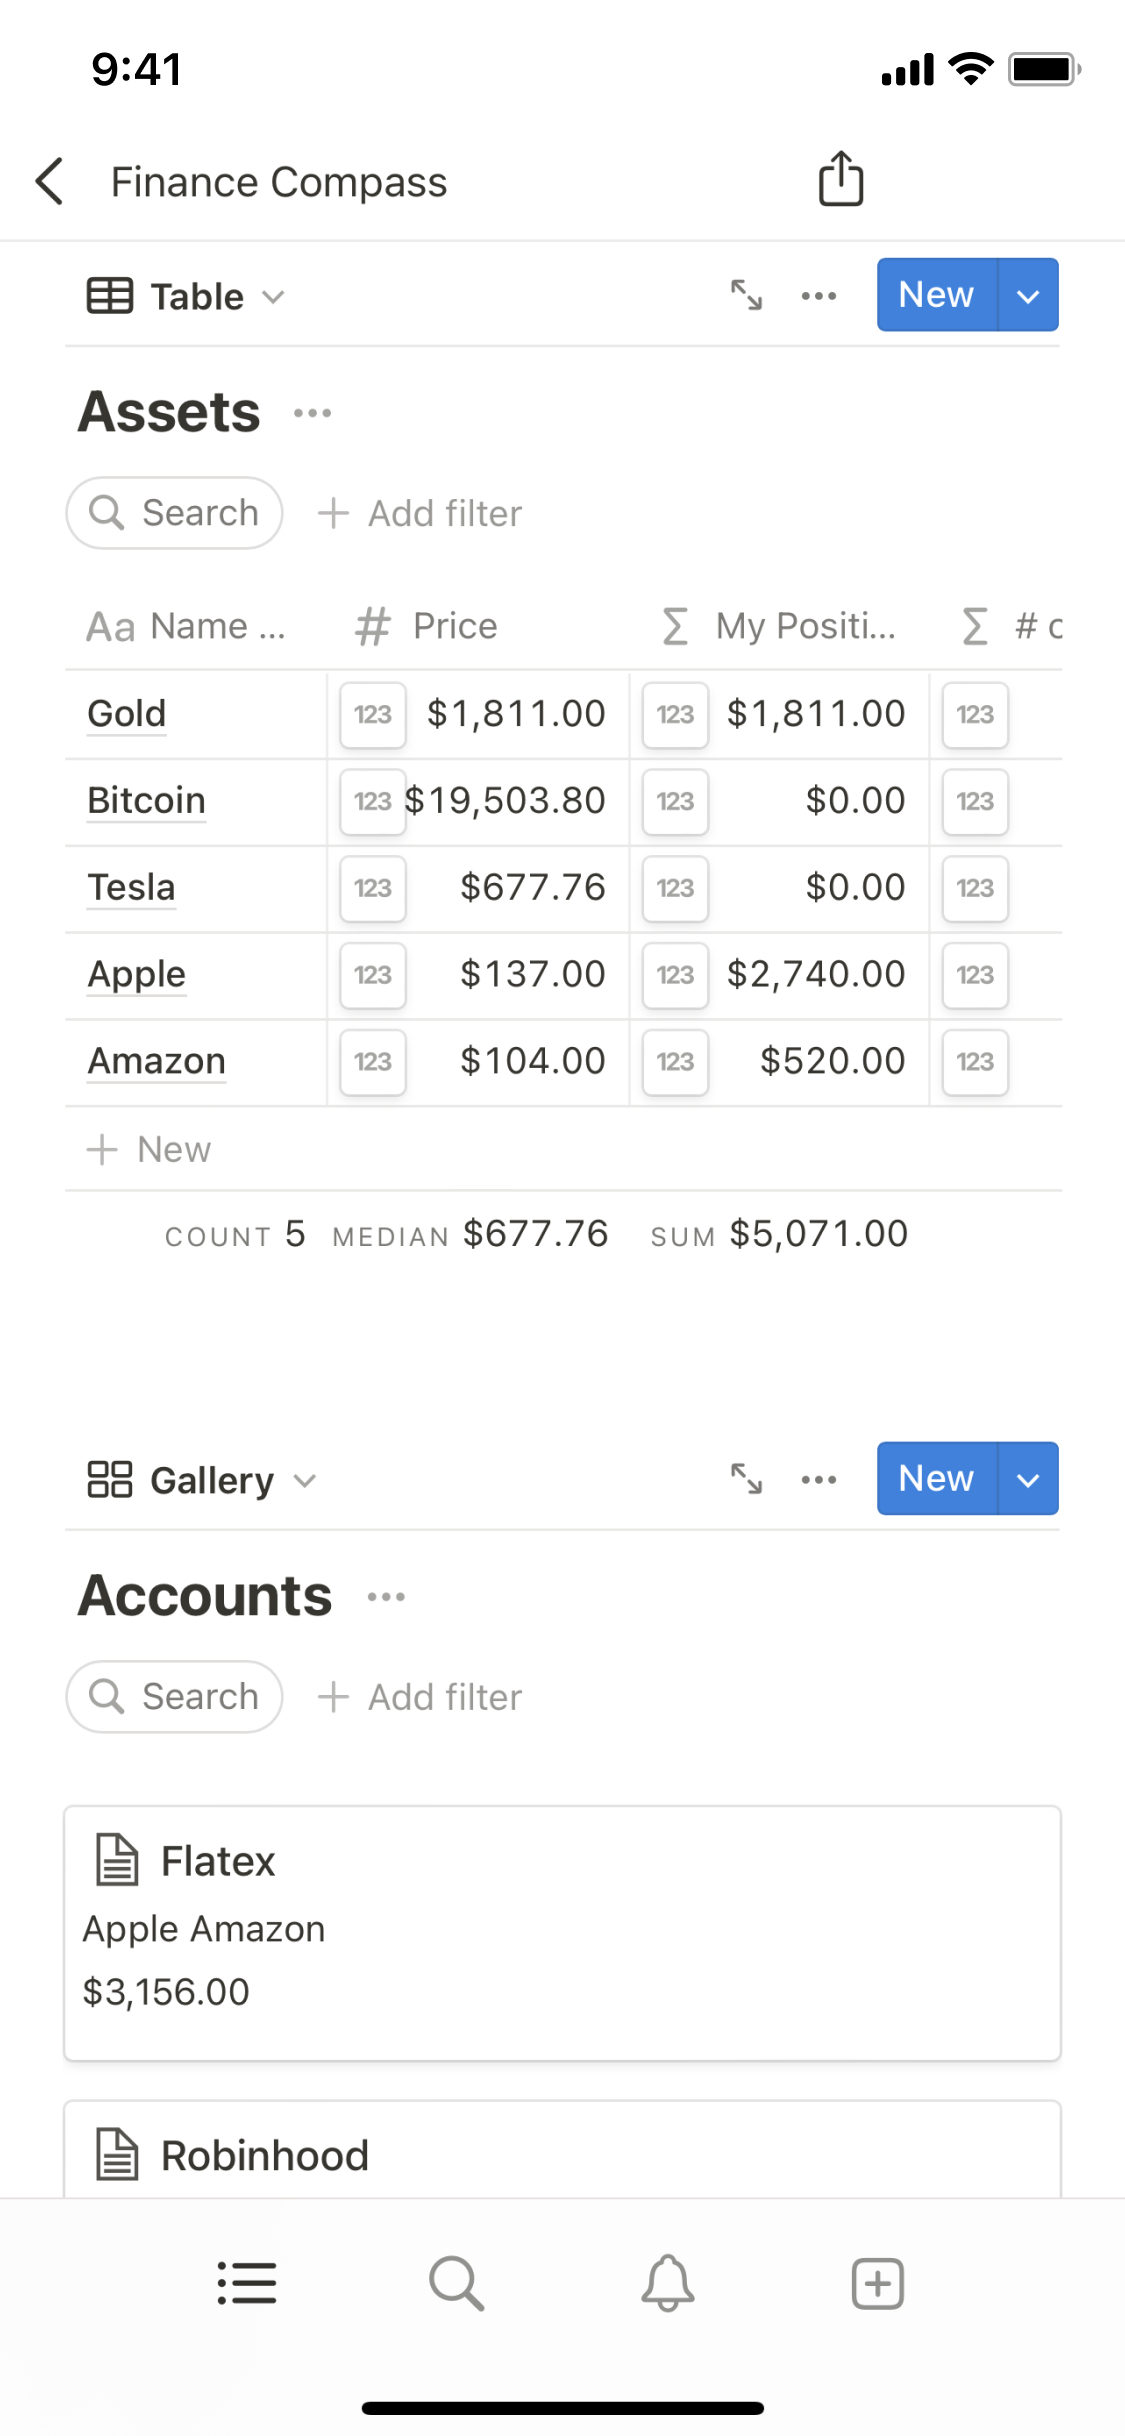Open the three-dot menu beside the Table view
Image resolution: width=1125 pixels, height=2436 pixels.
point(819,296)
